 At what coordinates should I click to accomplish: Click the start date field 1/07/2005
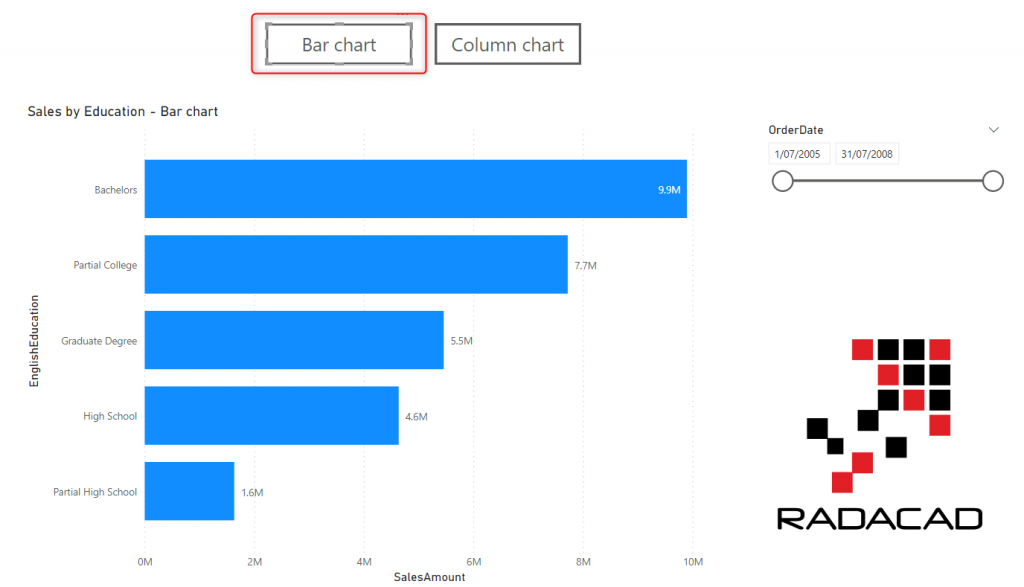799,154
